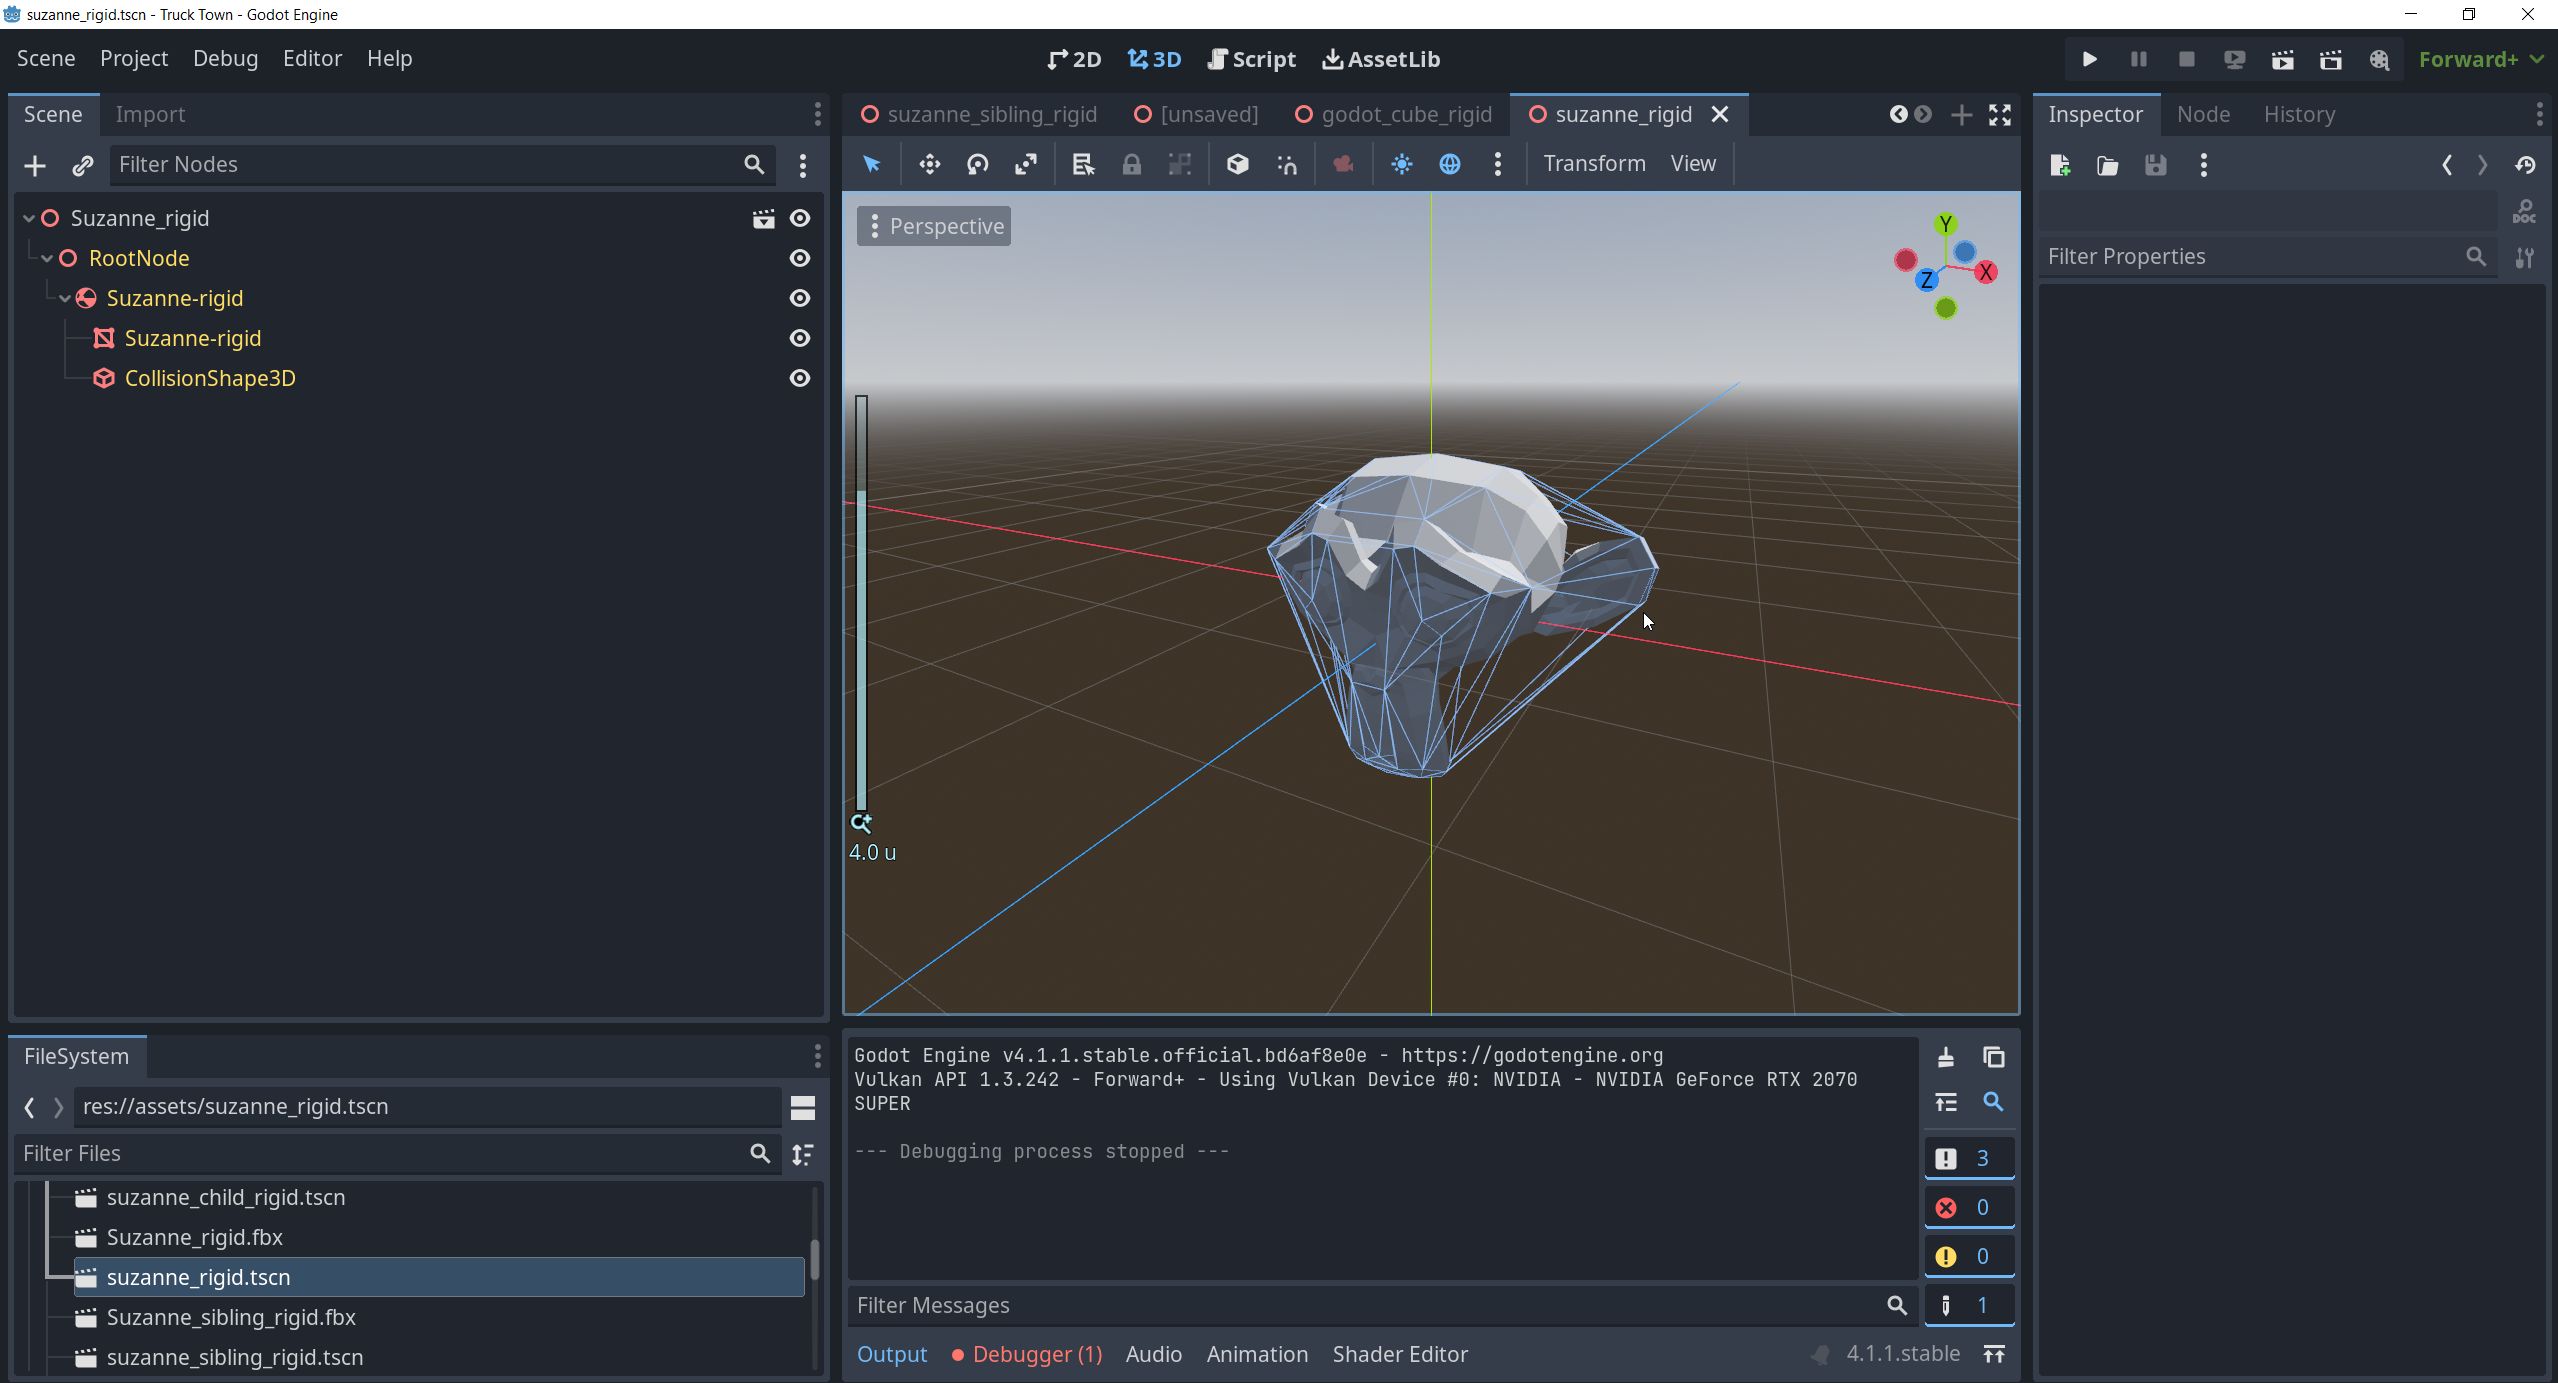Add a new child node with plus icon
2558x1383 pixels.
35,165
